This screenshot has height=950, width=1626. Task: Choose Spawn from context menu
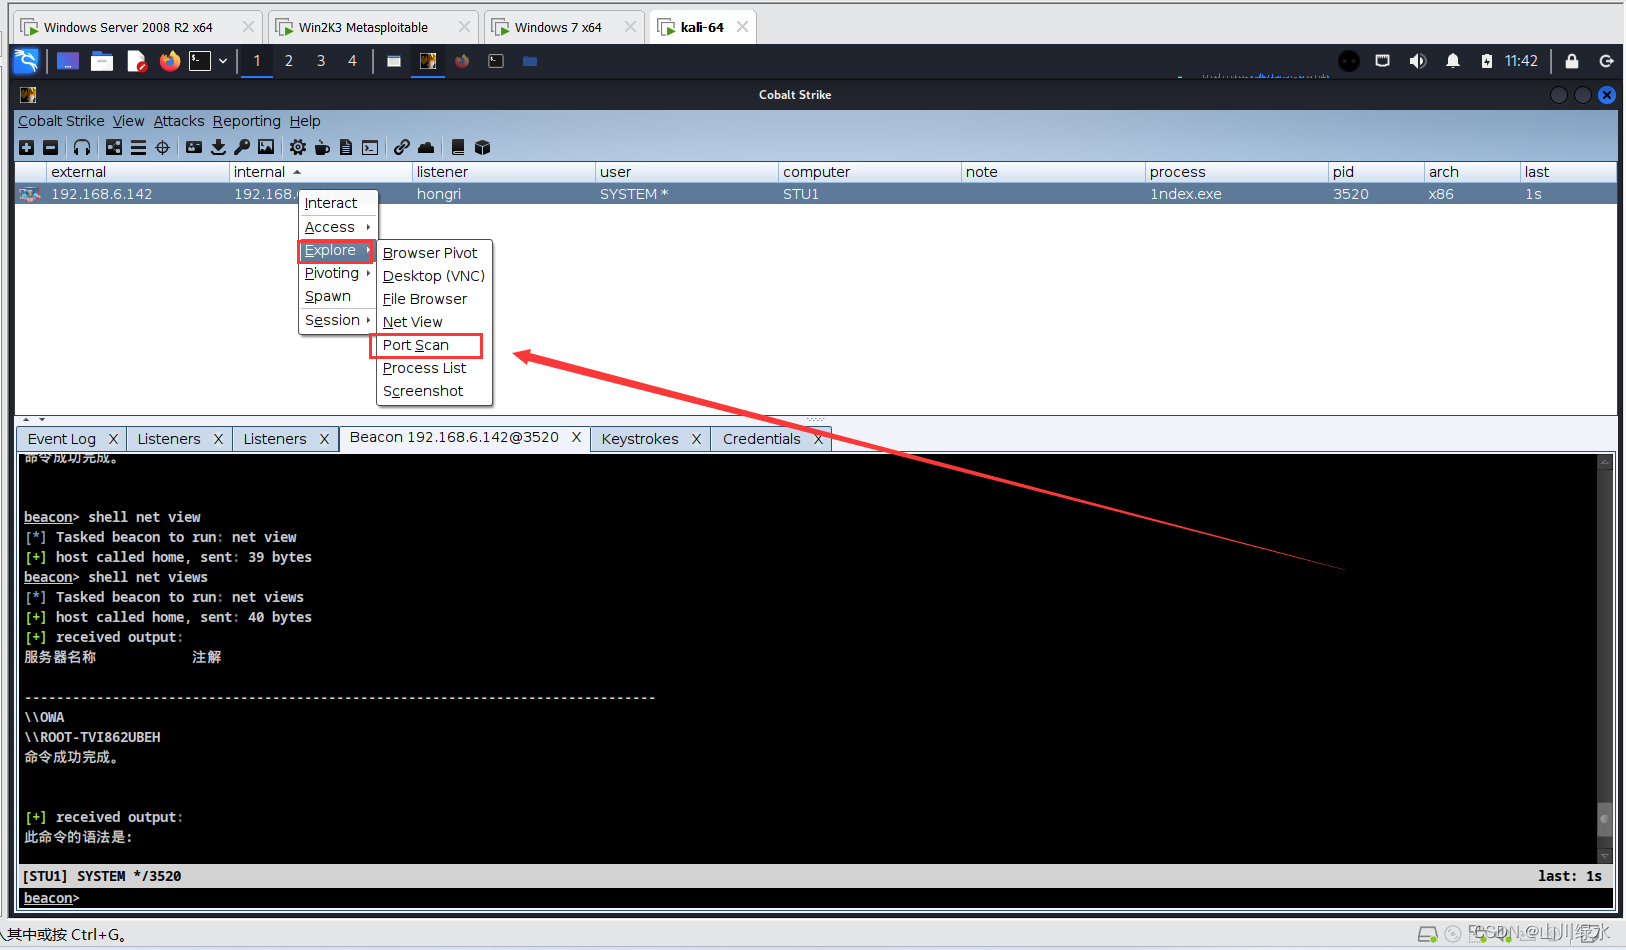(338, 296)
